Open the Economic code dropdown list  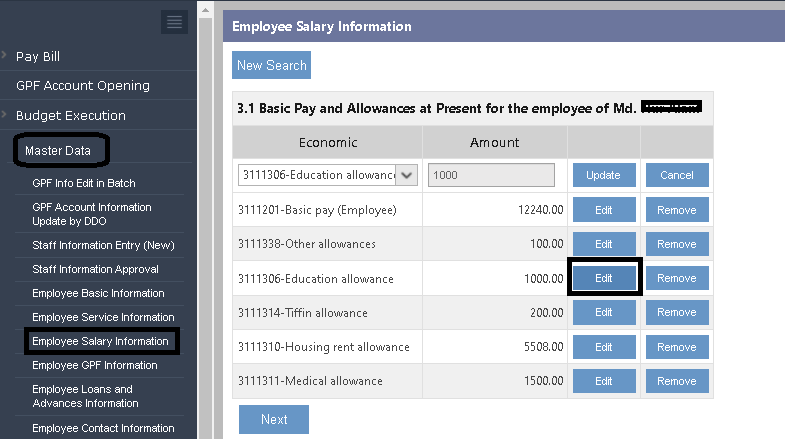(x=406, y=175)
